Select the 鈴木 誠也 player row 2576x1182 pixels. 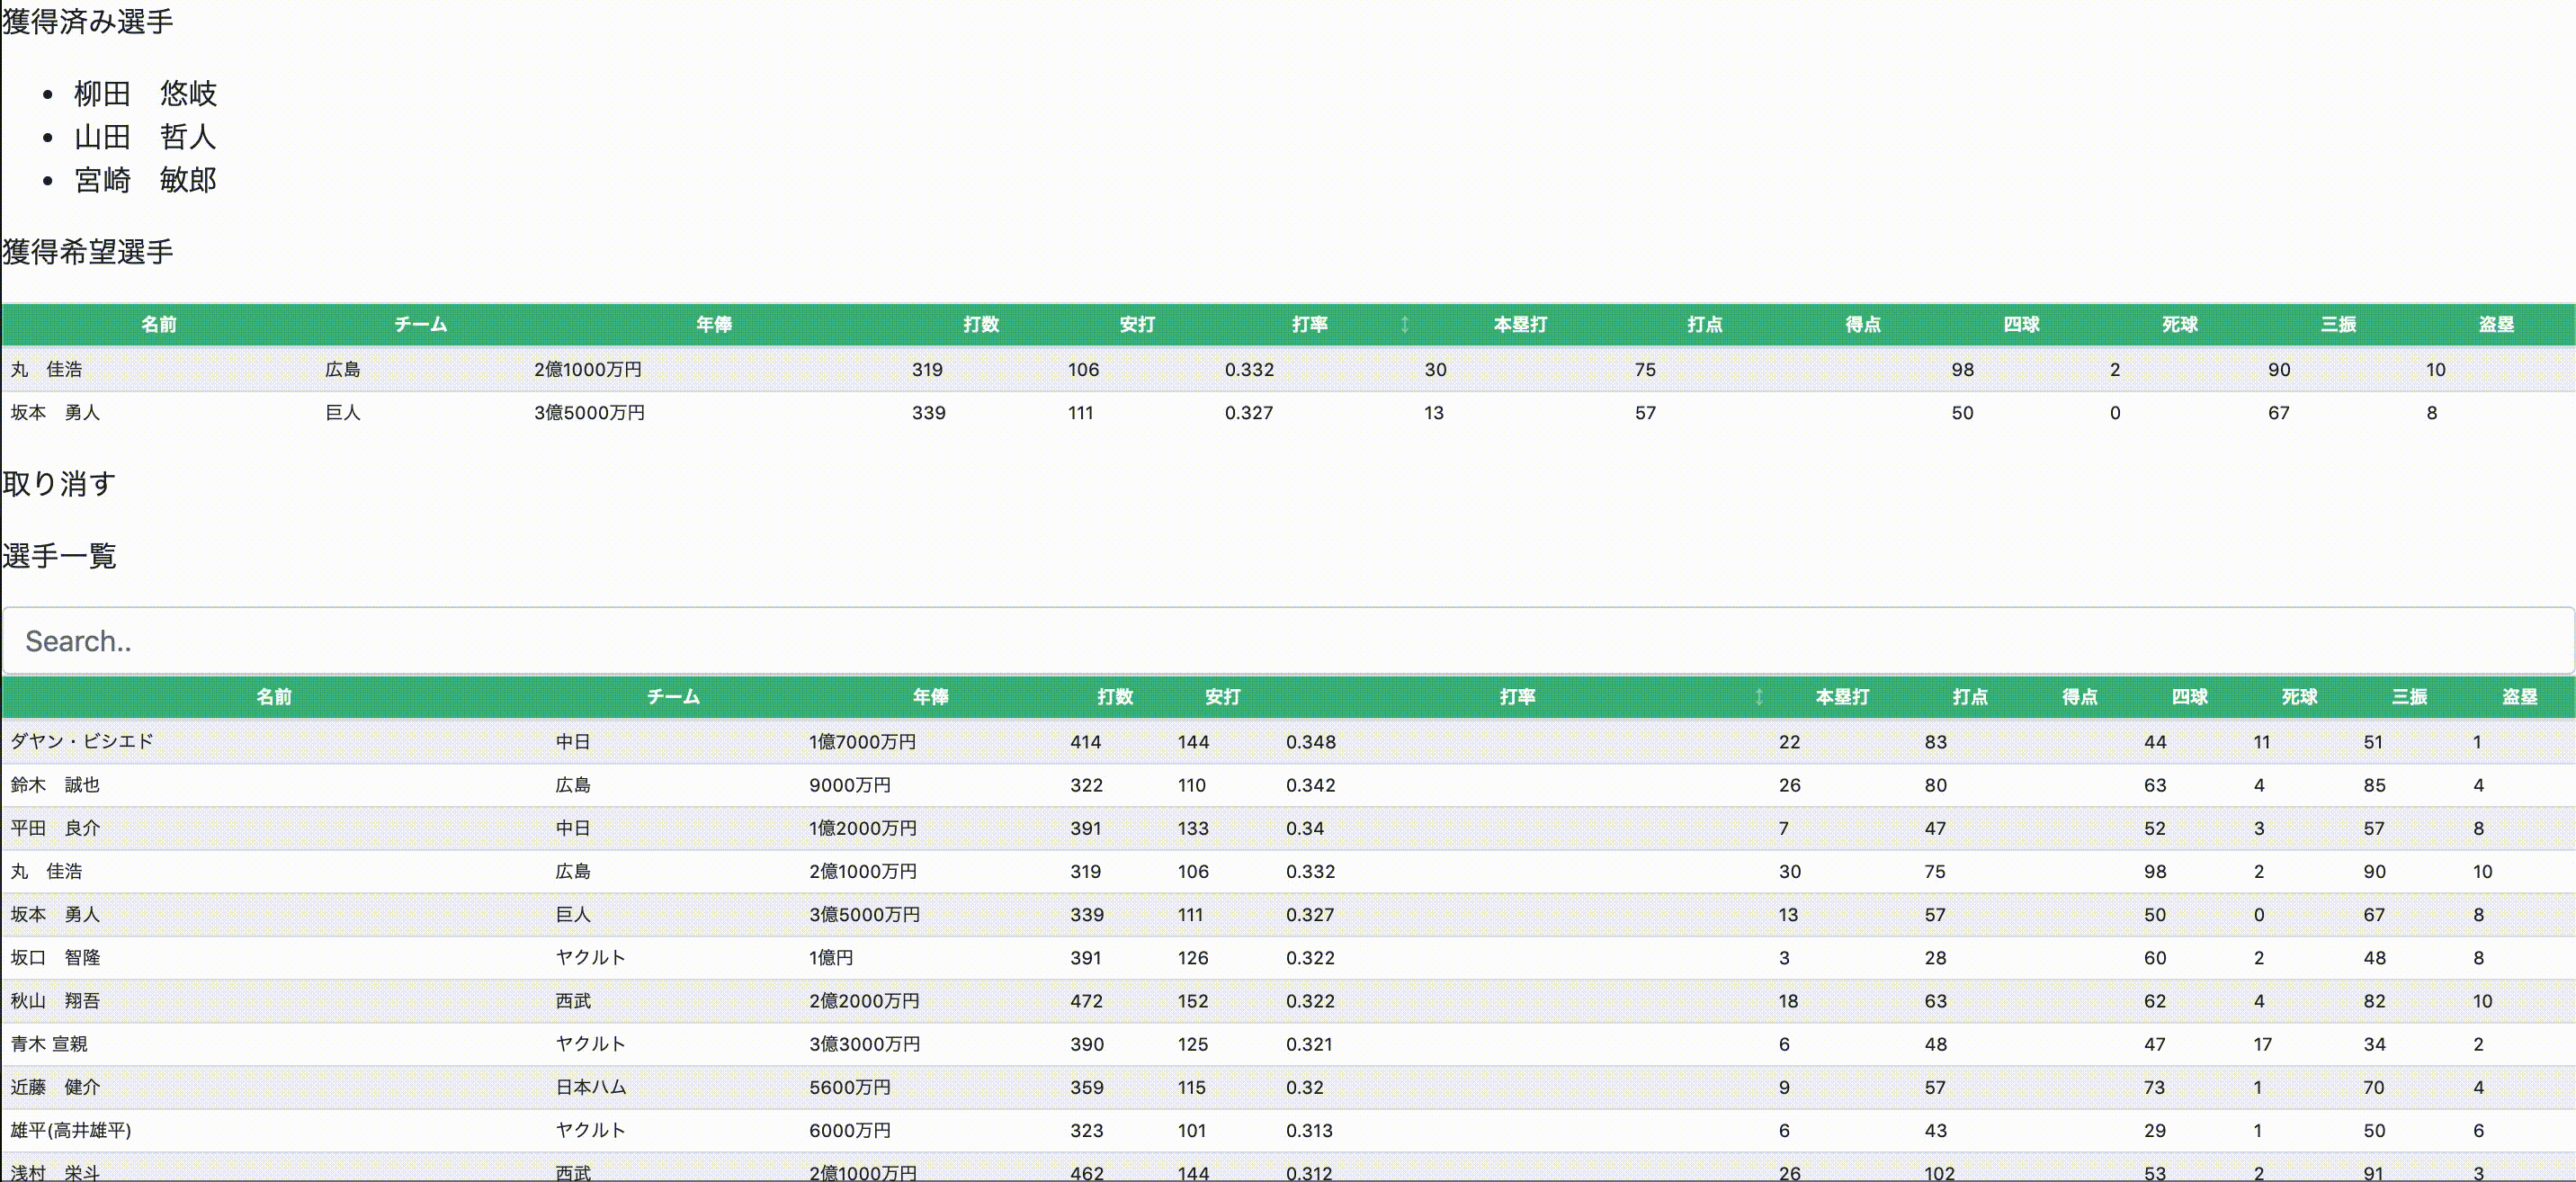pos(55,785)
